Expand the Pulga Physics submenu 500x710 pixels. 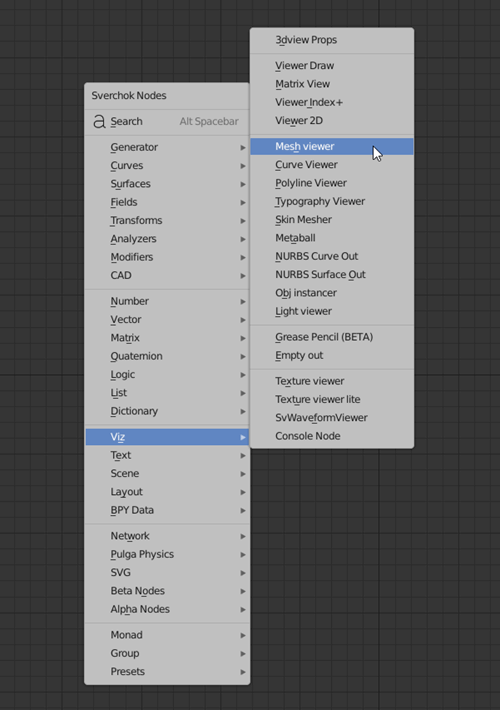pyautogui.click(x=167, y=554)
